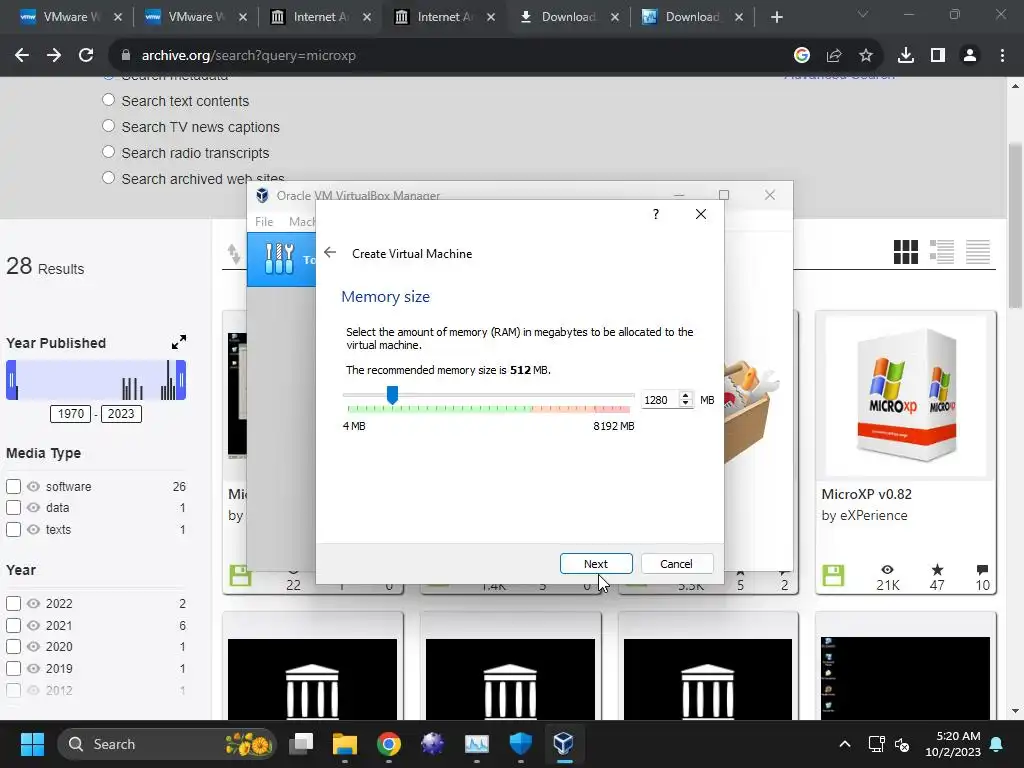Switch to tile grid view of results
This screenshot has height=768, width=1024.
pos(906,251)
